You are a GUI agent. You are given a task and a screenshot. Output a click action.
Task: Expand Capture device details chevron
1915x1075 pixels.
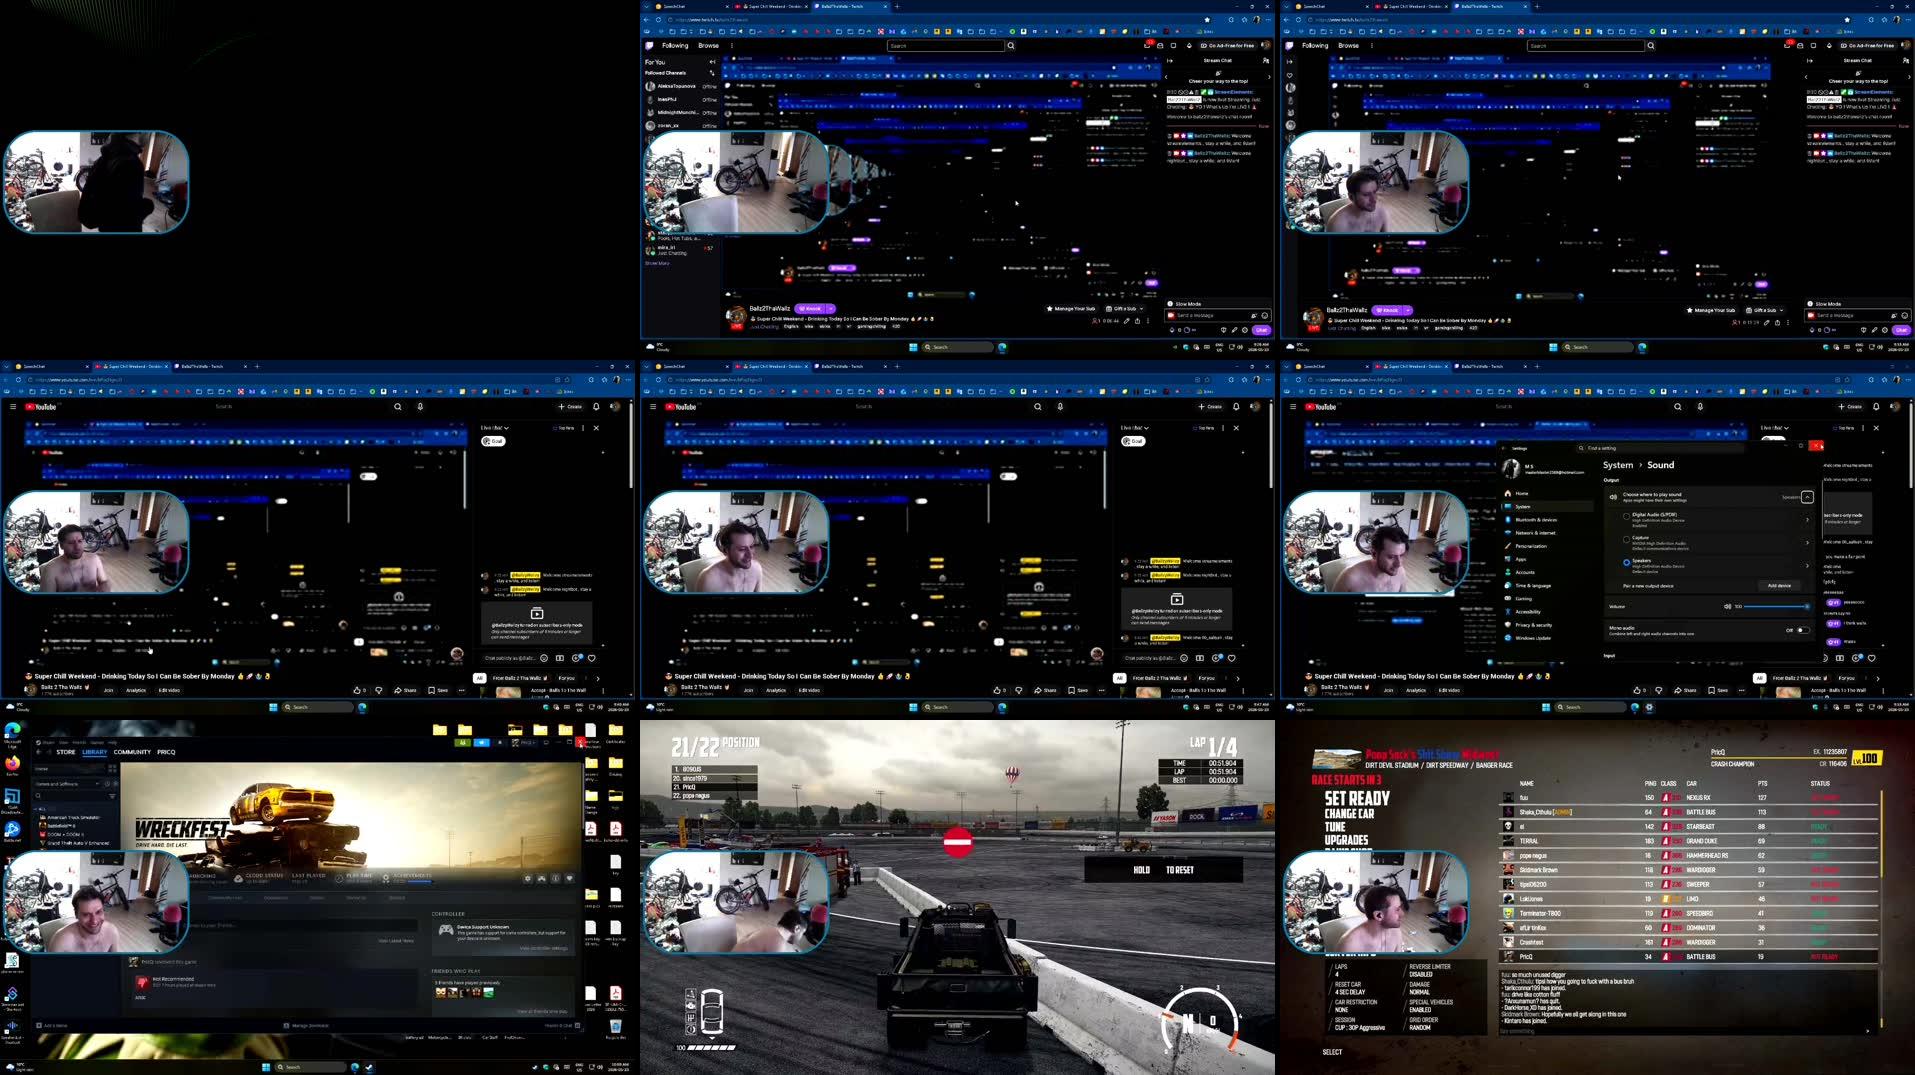pyautogui.click(x=1807, y=542)
